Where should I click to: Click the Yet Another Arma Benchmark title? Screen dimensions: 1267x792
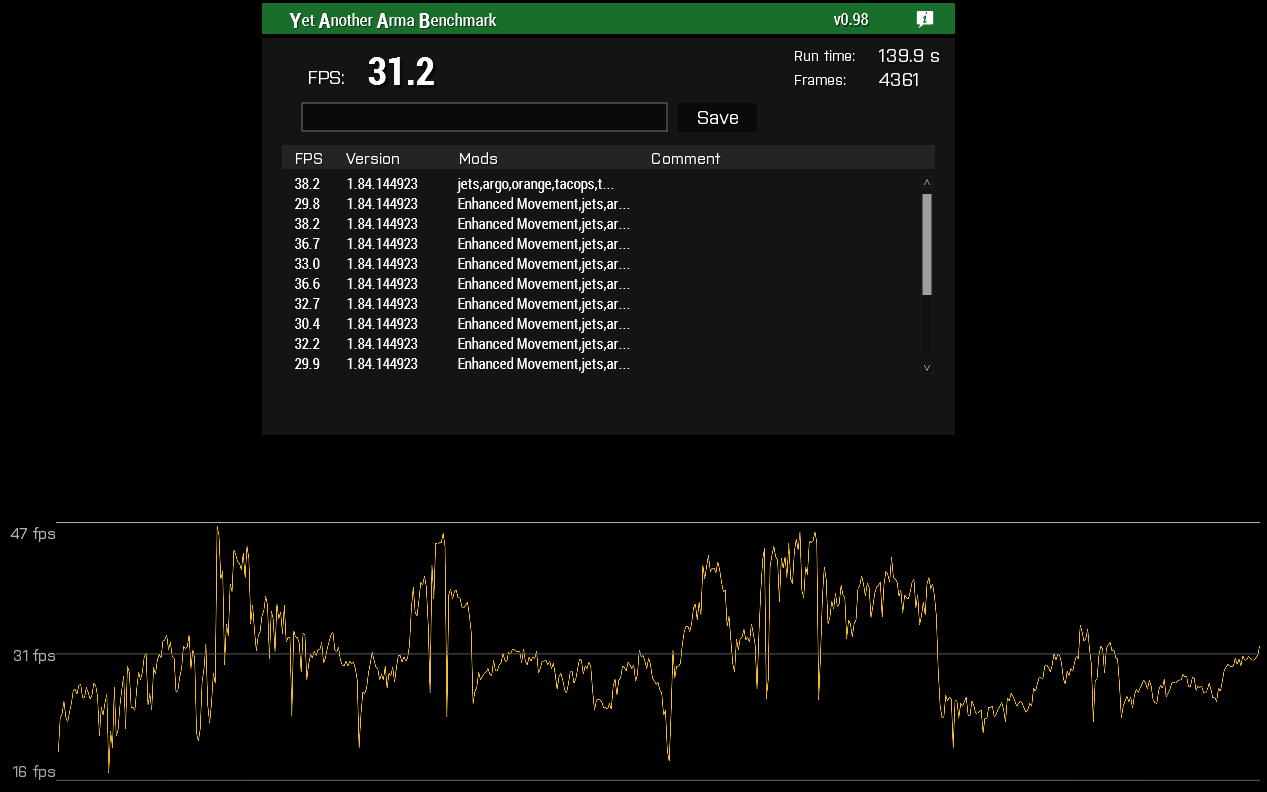[393, 20]
